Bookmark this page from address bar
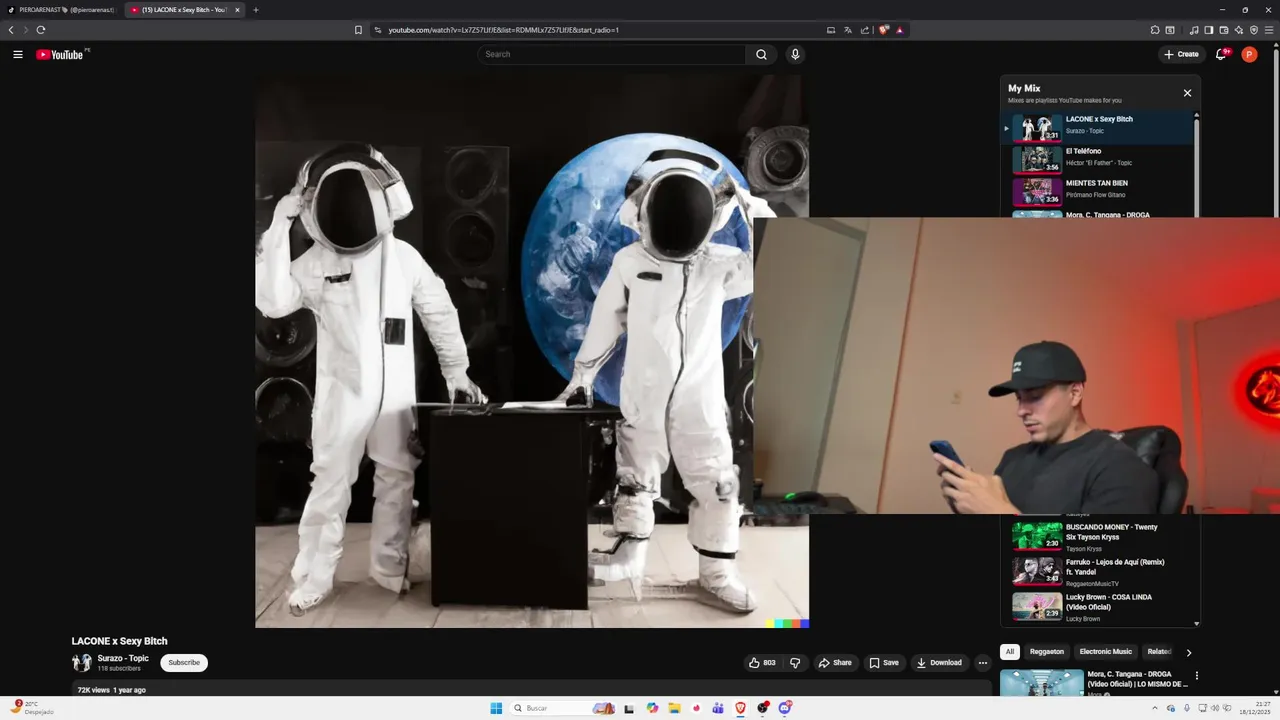1280x720 pixels. click(358, 30)
